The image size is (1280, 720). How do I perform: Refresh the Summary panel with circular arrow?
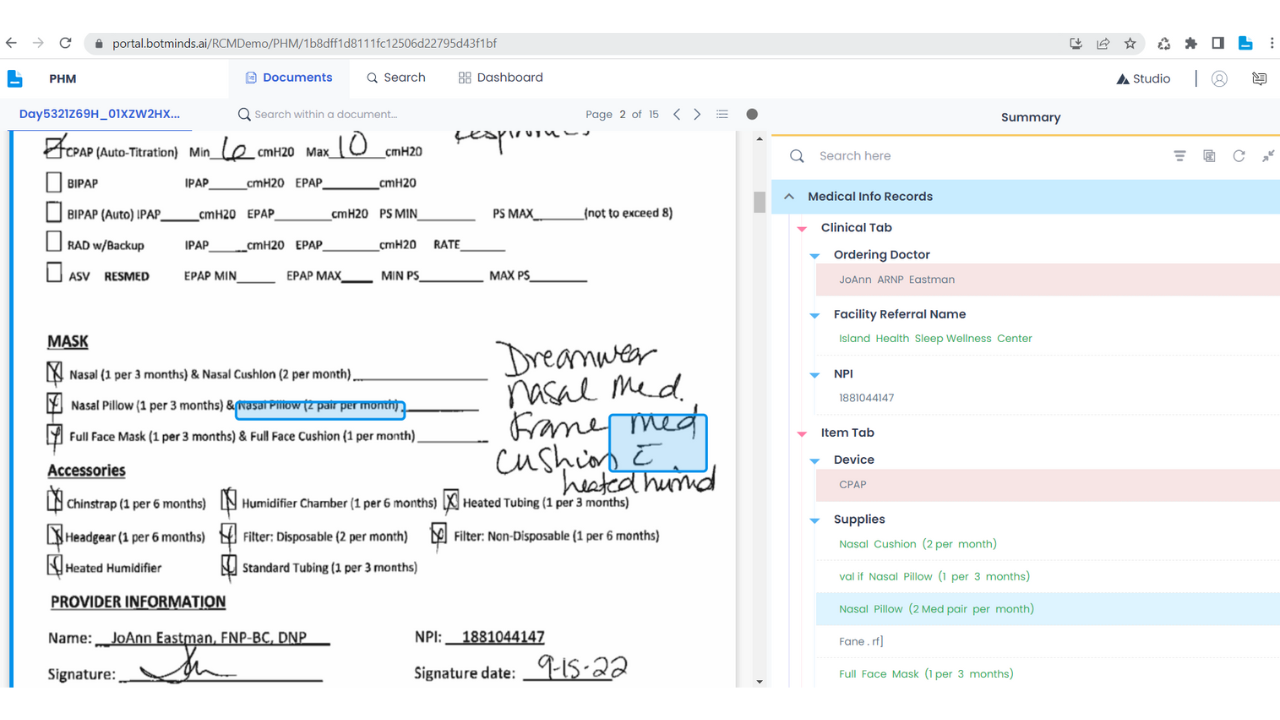[x=1239, y=156]
